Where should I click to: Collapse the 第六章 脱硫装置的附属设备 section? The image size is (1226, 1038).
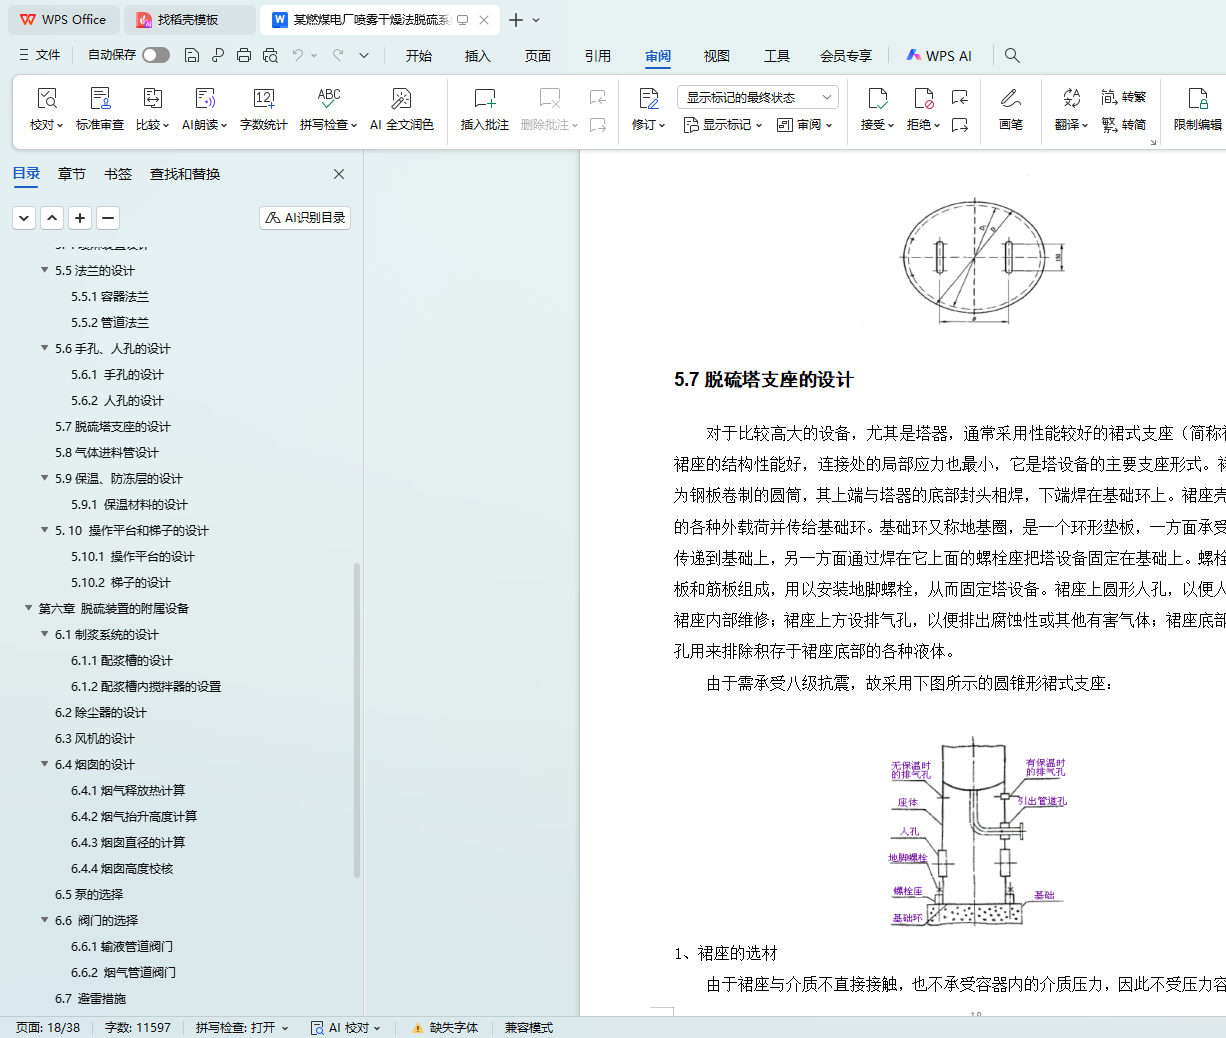pos(29,608)
